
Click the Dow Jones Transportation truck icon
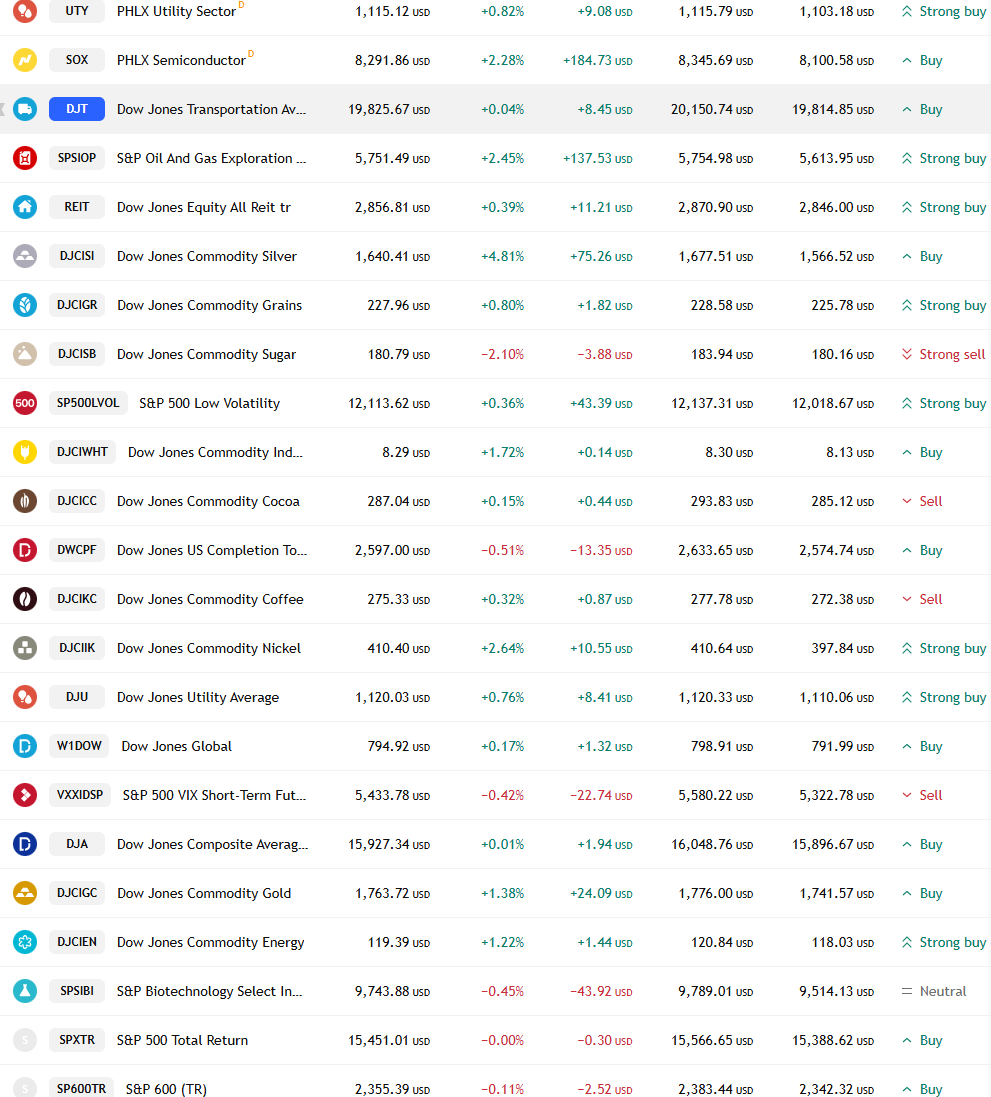pyautogui.click(x=24, y=109)
